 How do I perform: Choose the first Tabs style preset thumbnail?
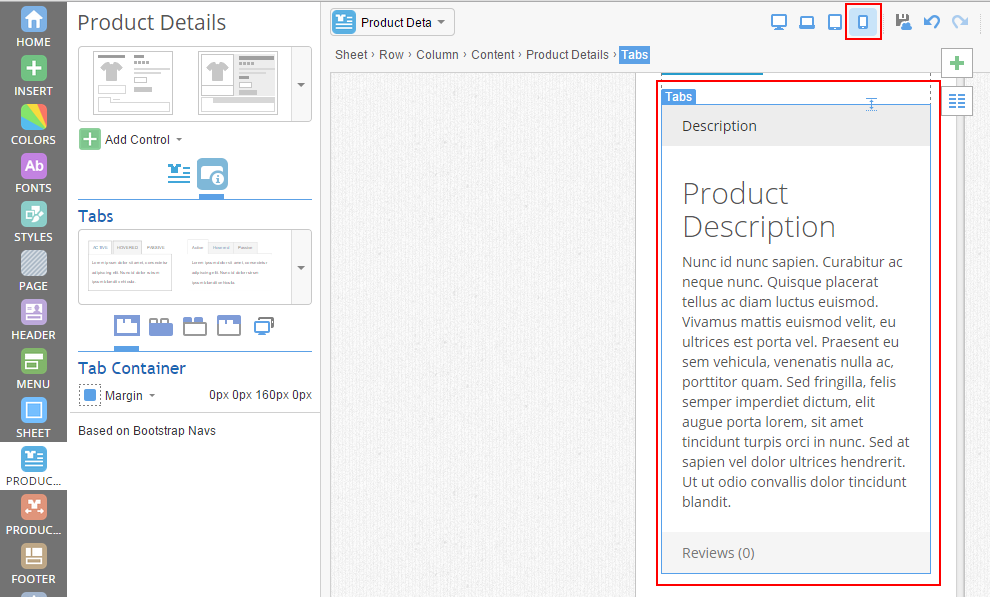pos(129,265)
